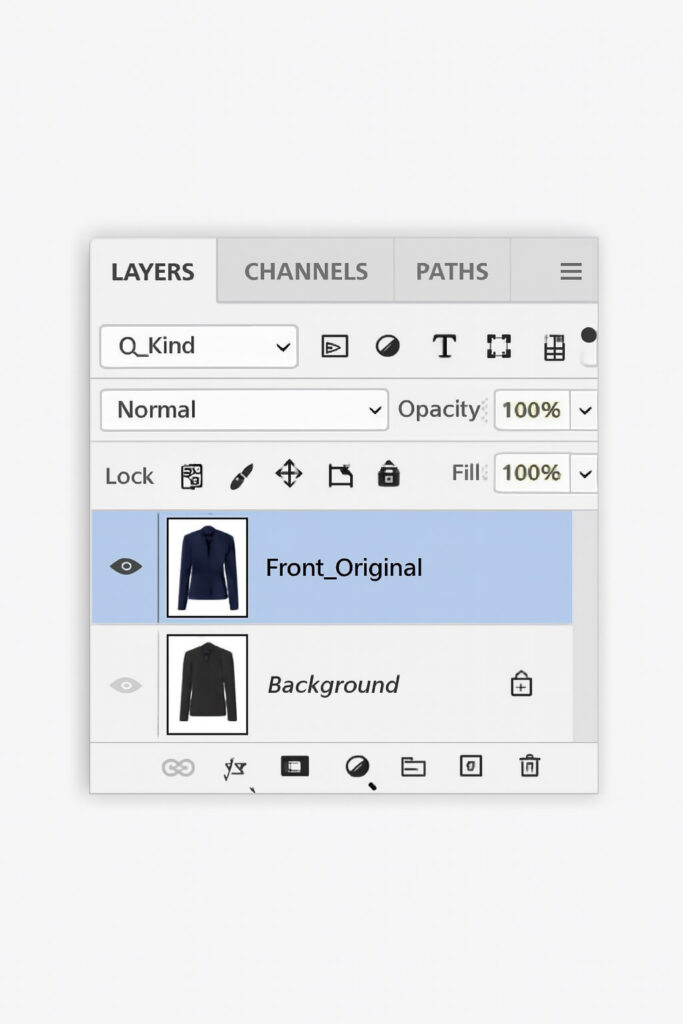Viewport: 683px width, 1024px height.
Task: Filter layers by adjustment layer type
Action: click(x=387, y=347)
